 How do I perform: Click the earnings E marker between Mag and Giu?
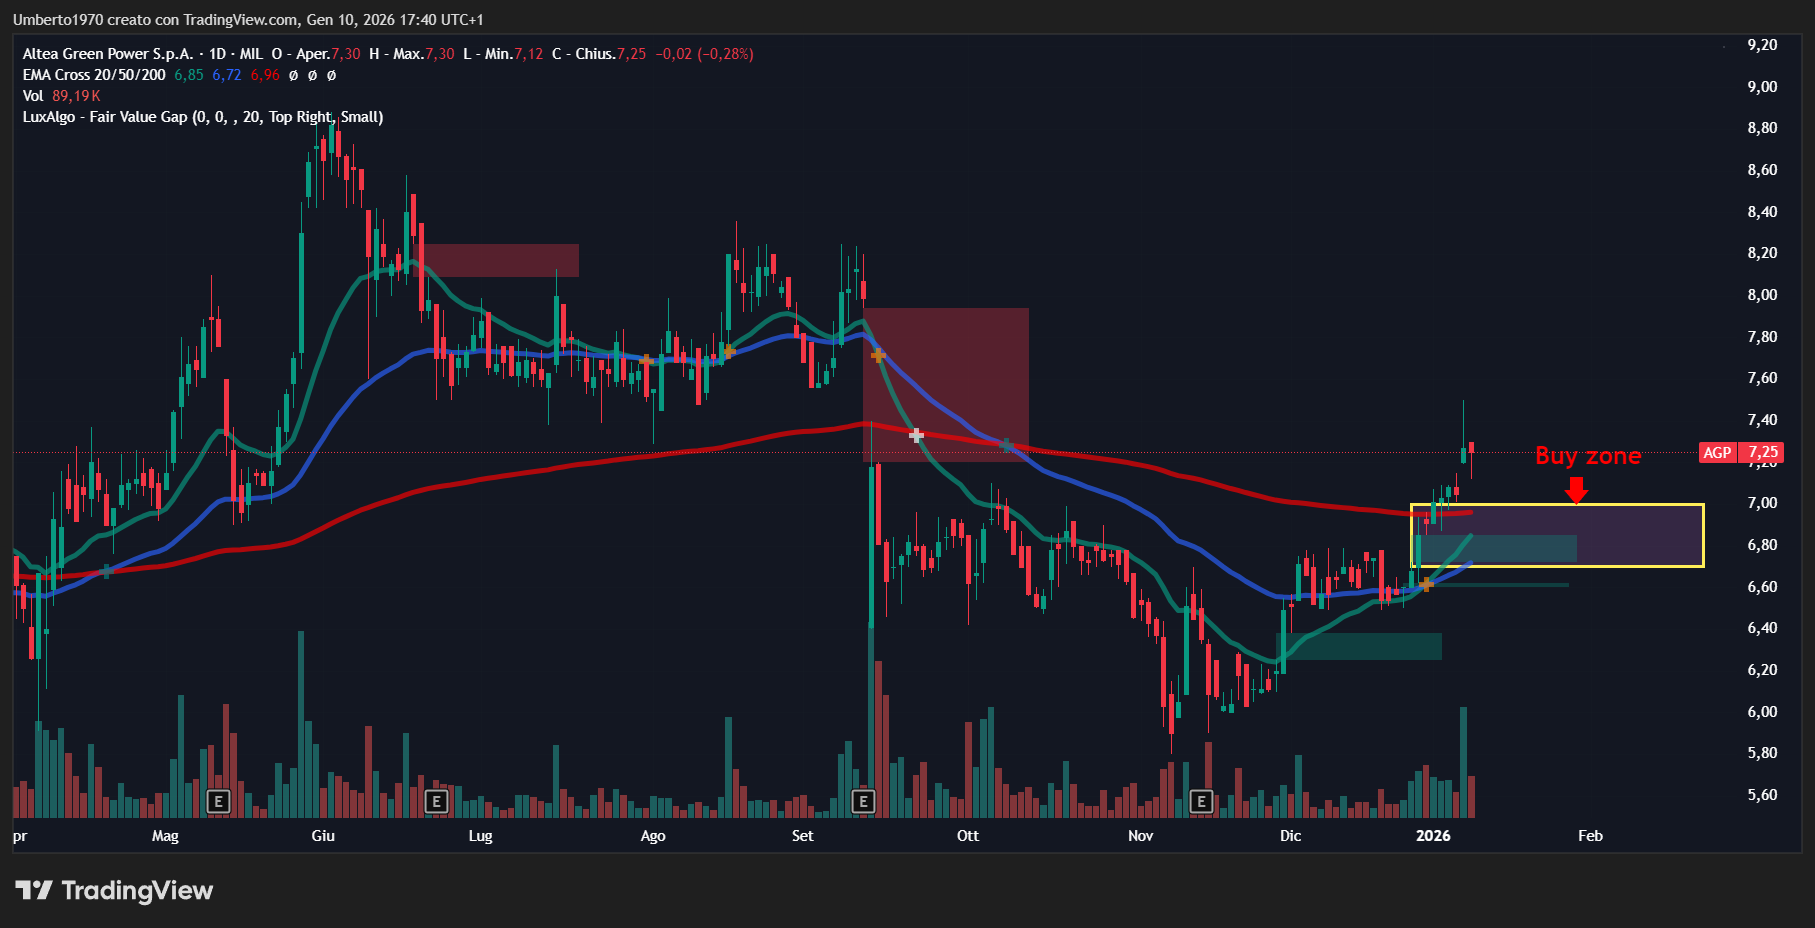tap(218, 801)
